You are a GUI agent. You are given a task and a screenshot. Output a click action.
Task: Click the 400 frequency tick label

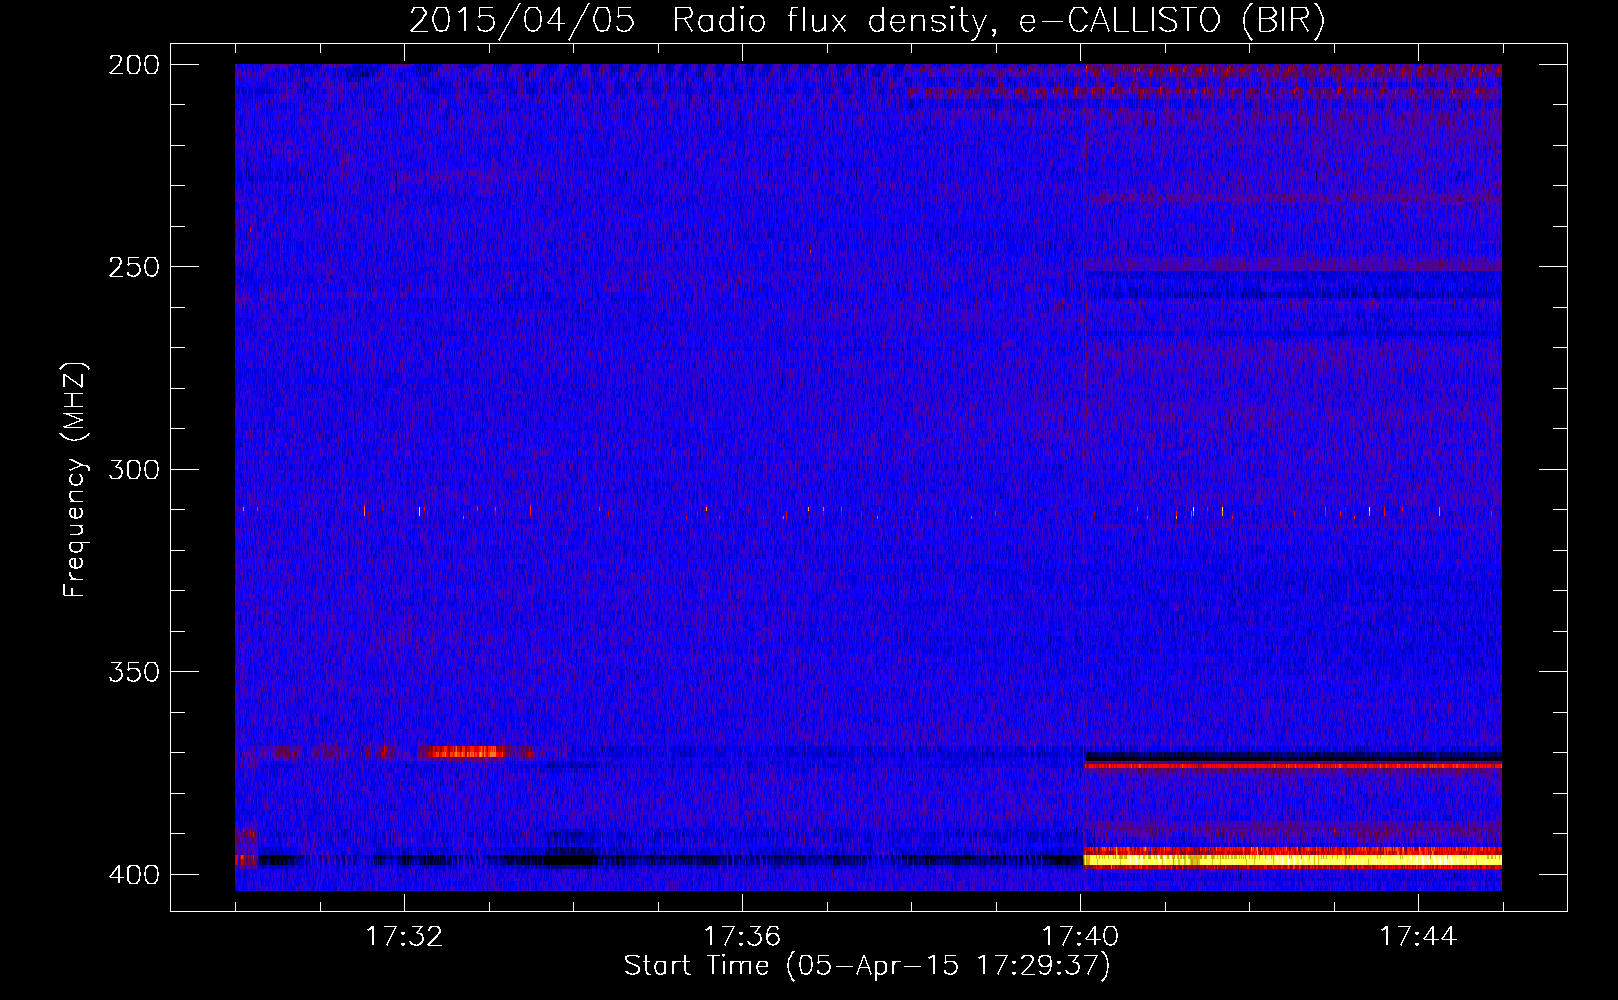[133, 874]
